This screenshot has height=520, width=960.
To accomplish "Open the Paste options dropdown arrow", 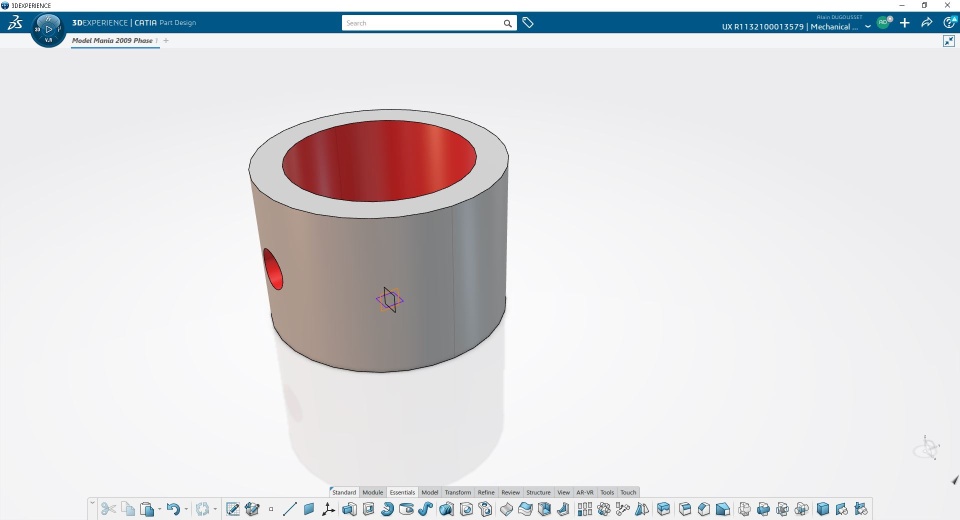I will click(x=159, y=509).
